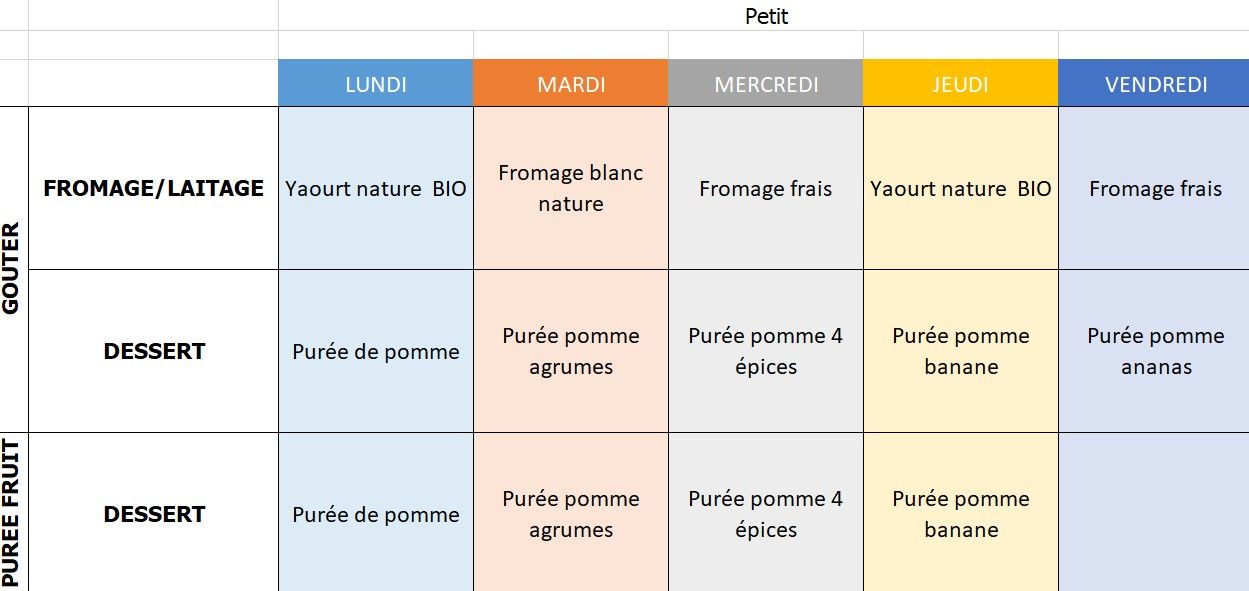This screenshot has height=591, width=1249.
Task: Select Wednesday's Fromage frais cell
Action: click(766, 188)
